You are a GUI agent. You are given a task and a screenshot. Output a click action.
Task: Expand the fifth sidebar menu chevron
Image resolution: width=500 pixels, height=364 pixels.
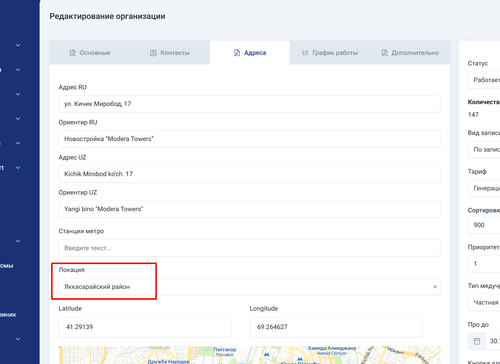pos(18,143)
